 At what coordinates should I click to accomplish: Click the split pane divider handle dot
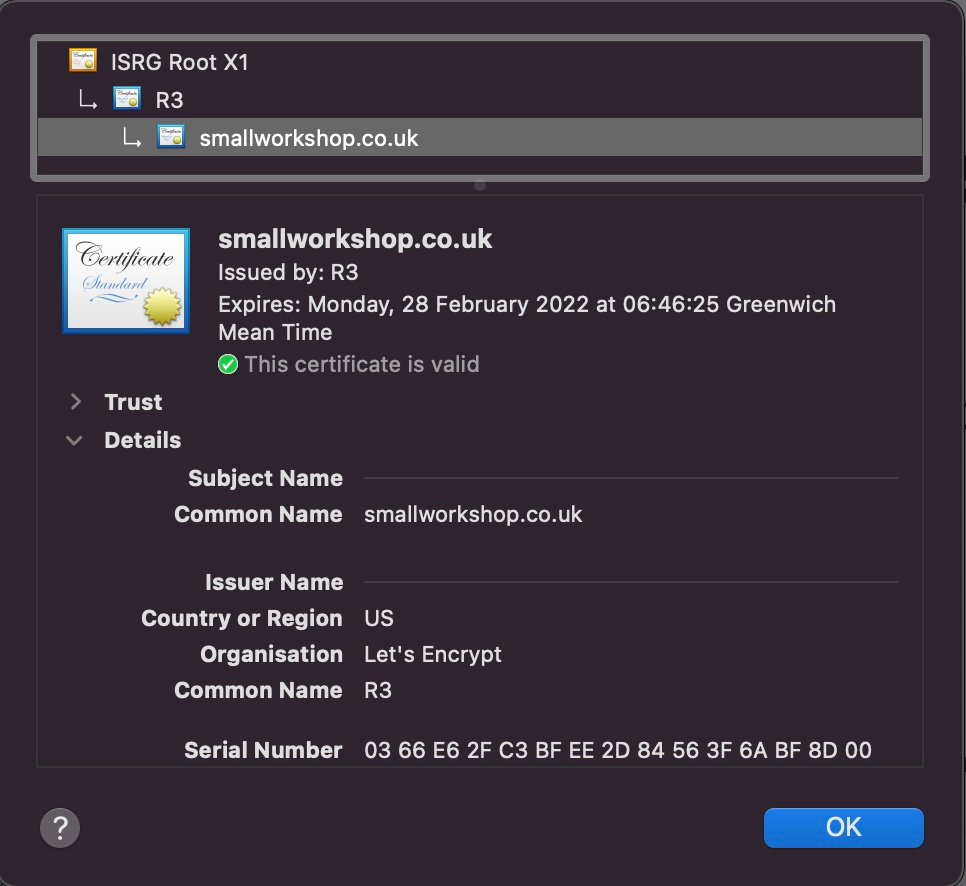click(480, 185)
